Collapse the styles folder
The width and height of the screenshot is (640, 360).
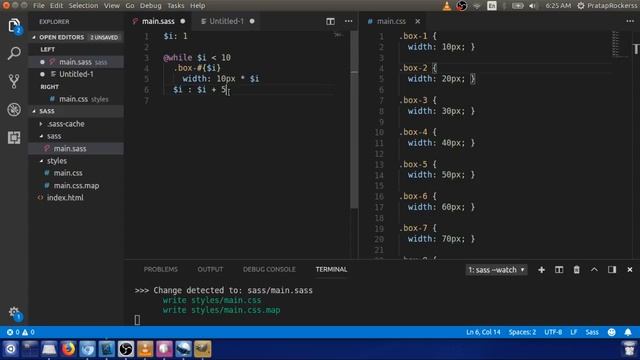(x=57, y=161)
